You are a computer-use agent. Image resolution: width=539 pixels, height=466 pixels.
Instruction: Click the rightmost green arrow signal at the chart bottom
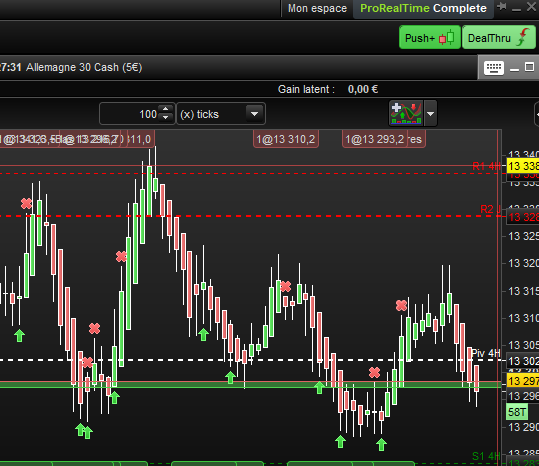(381, 444)
